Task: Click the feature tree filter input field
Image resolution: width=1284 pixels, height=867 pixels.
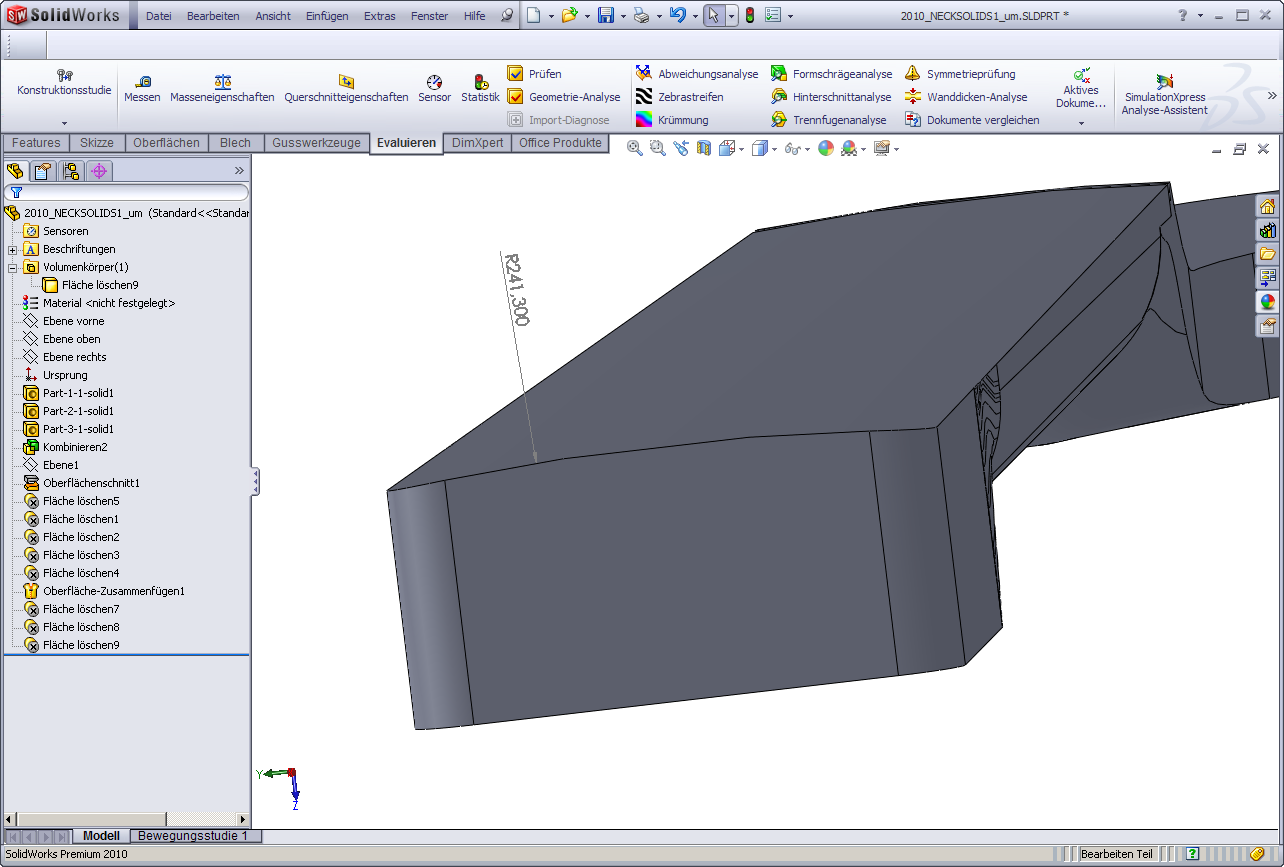Action: tap(130, 192)
